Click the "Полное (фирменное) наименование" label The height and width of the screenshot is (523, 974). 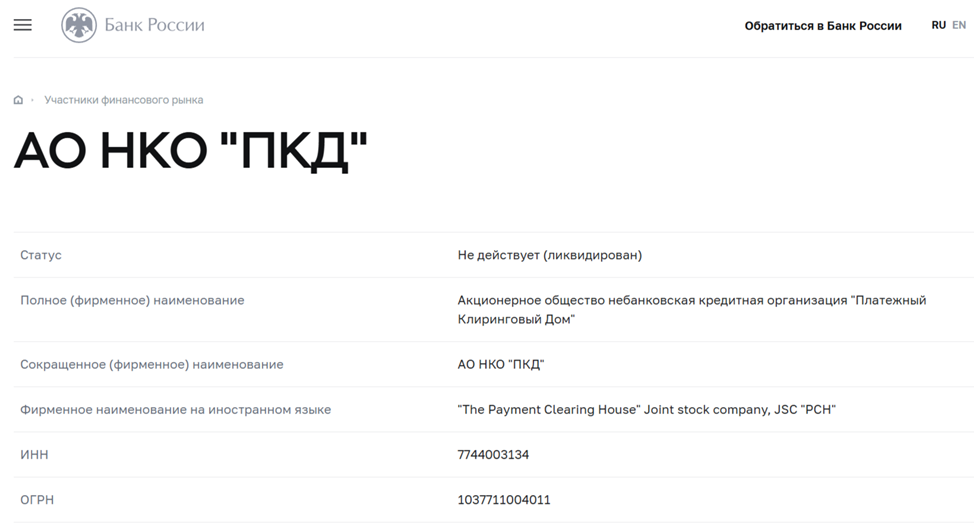[x=132, y=300]
